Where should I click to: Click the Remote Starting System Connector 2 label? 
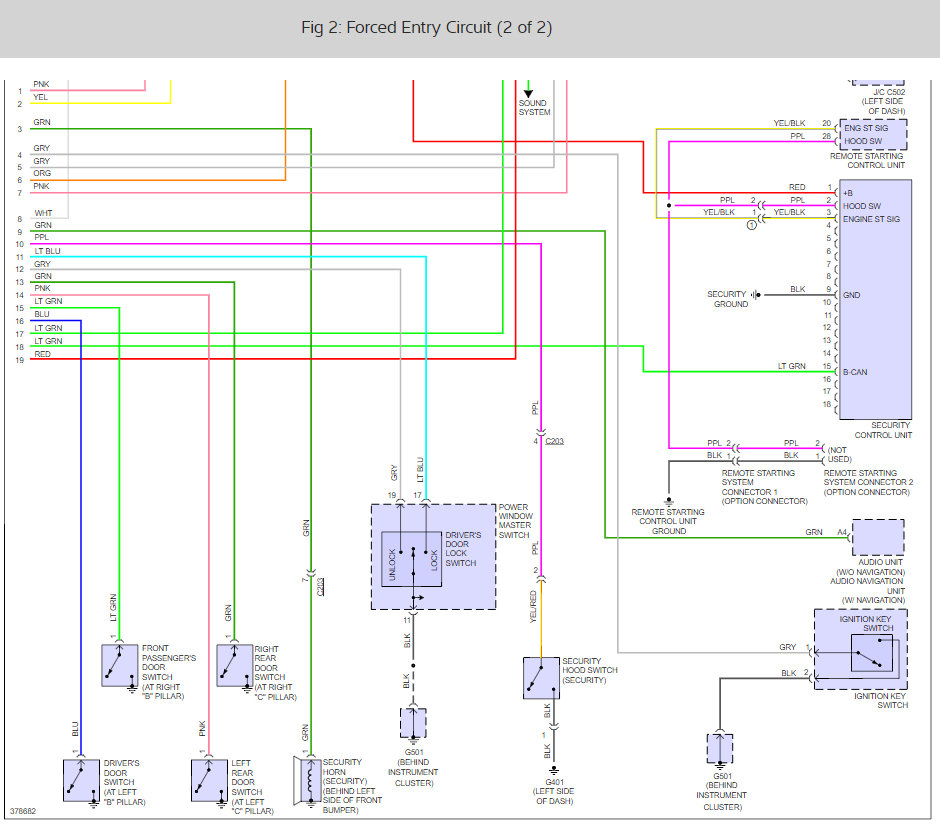(x=868, y=482)
